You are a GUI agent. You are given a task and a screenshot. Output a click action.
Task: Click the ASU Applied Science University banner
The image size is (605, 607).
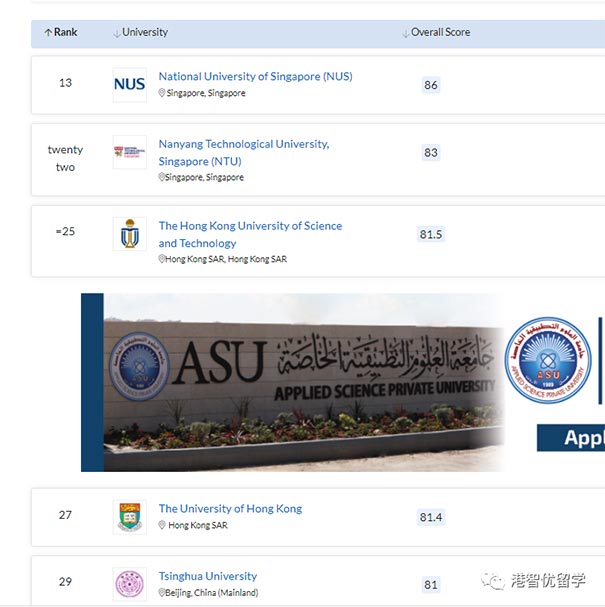coord(300,382)
